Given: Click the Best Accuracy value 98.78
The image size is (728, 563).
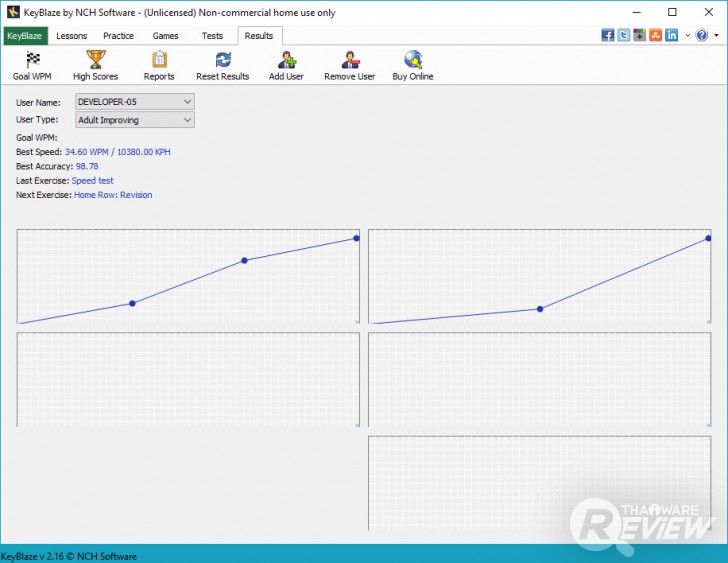Looking at the screenshot, I should [87, 166].
